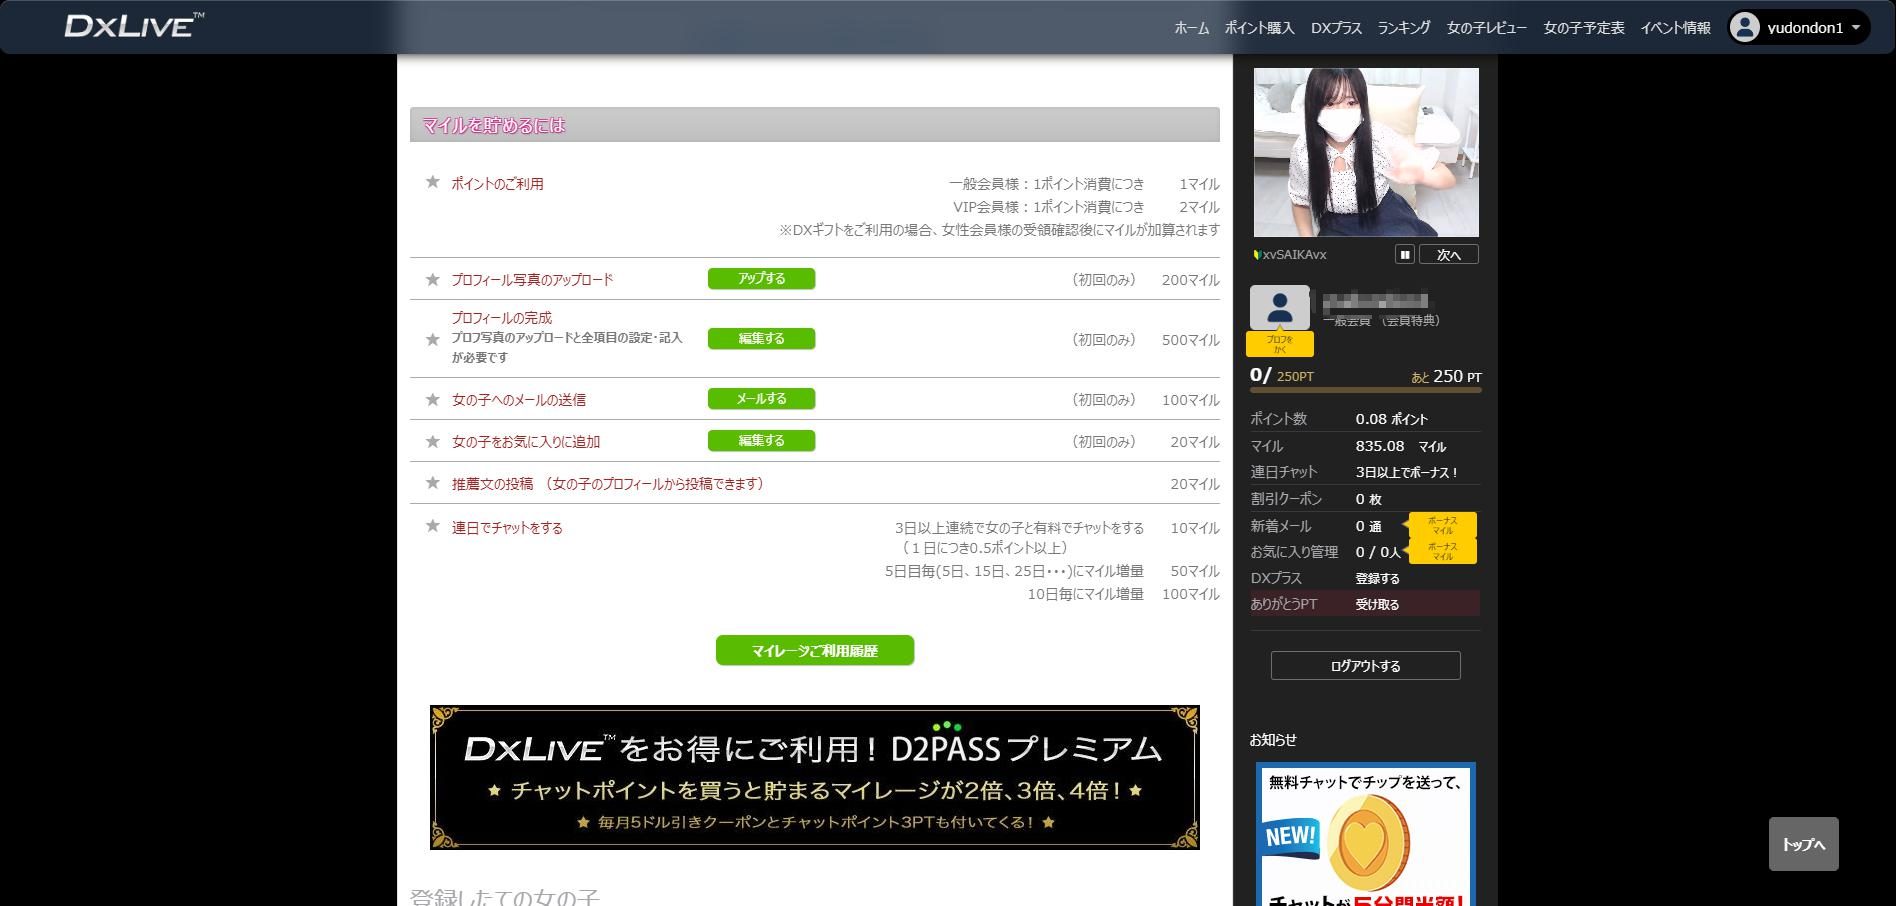Skip to next performer with 次へ
The image size is (1896, 906).
tap(1448, 255)
